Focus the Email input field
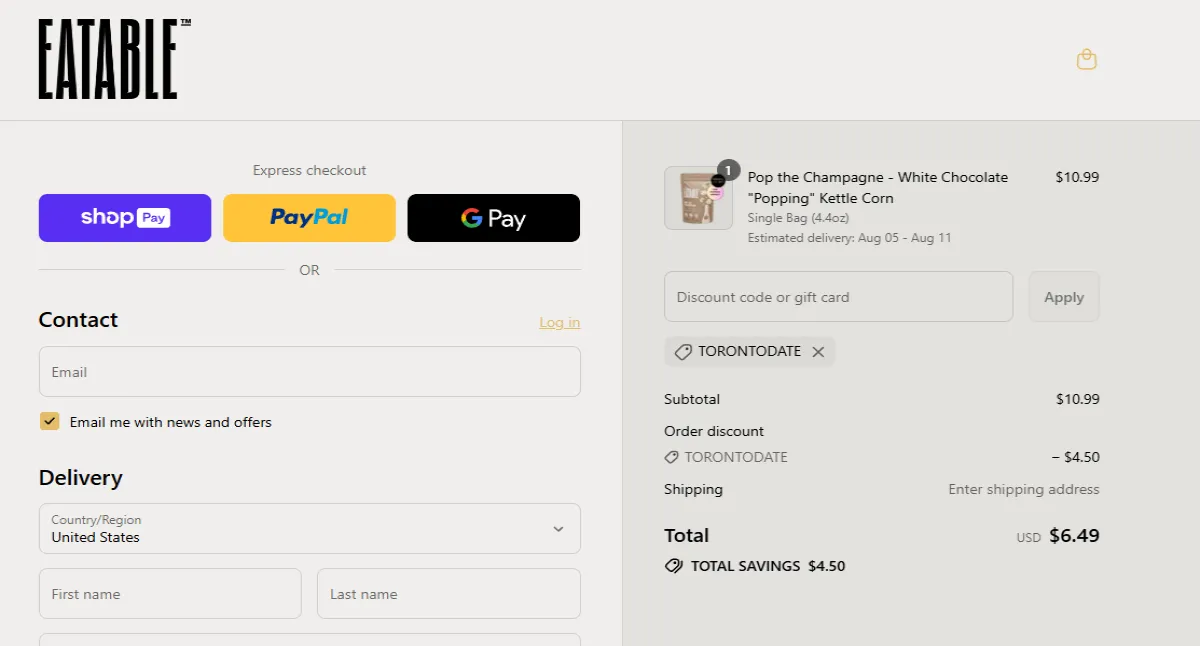The width and height of the screenshot is (1200, 646). point(309,372)
